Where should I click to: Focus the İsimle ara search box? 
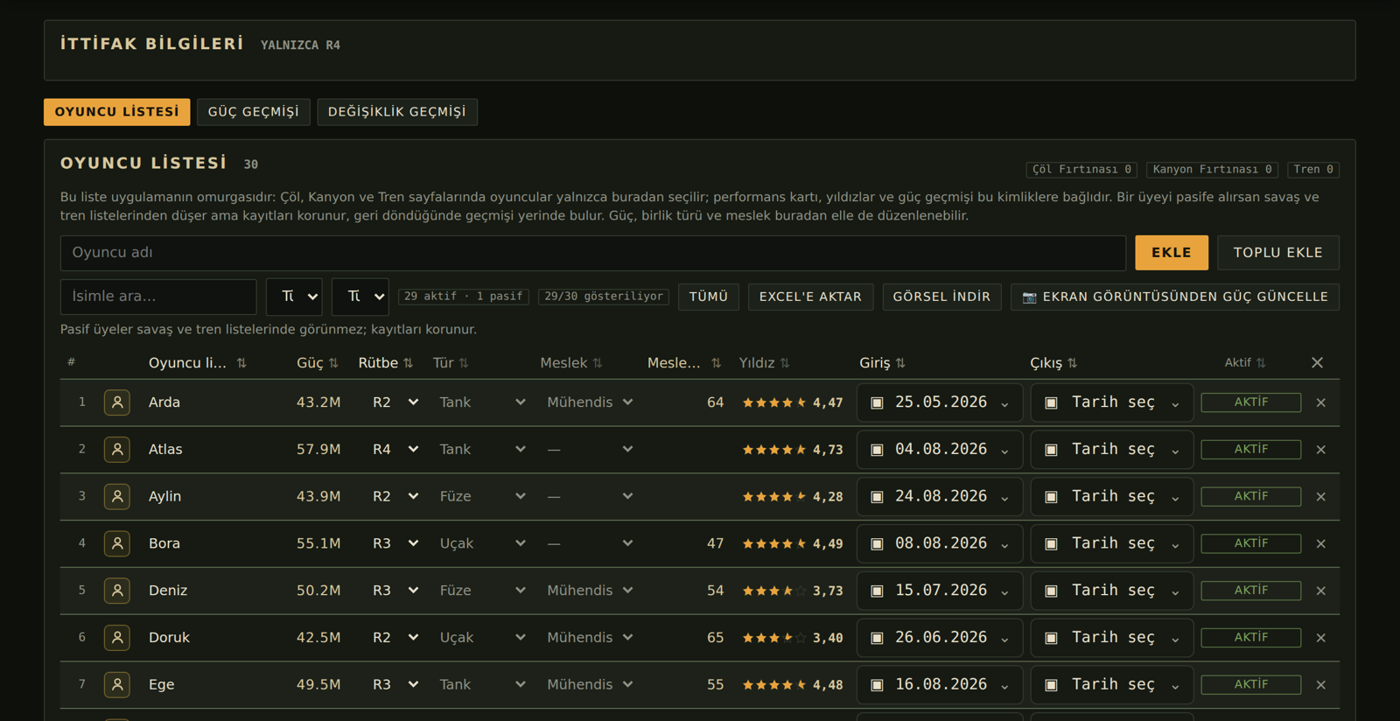[x=158, y=296]
